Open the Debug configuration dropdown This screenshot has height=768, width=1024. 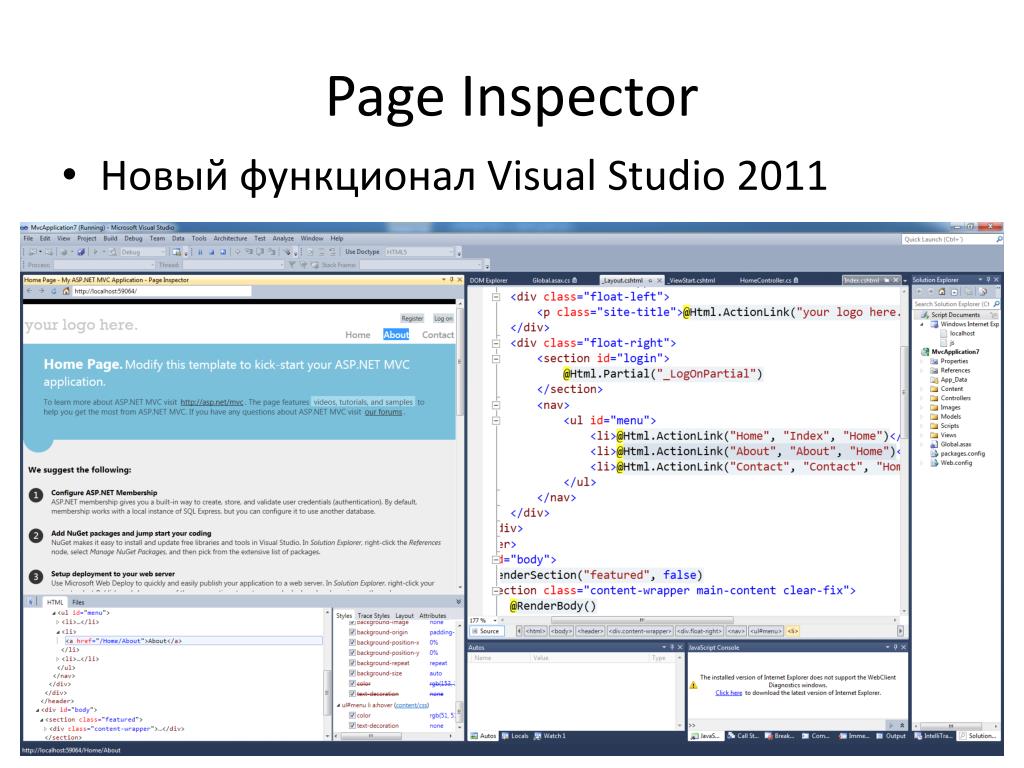tap(142, 251)
